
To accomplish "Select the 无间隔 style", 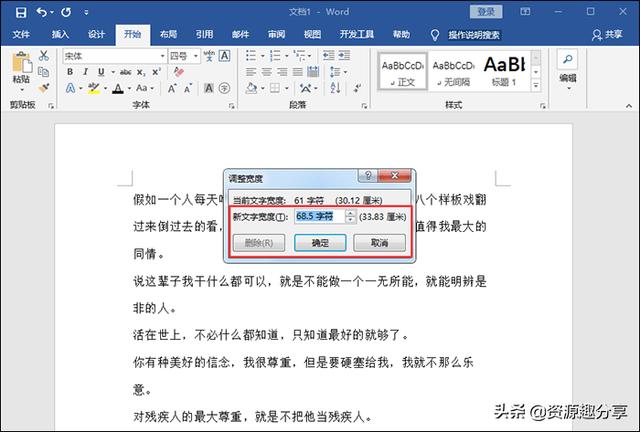I will [x=453, y=71].
